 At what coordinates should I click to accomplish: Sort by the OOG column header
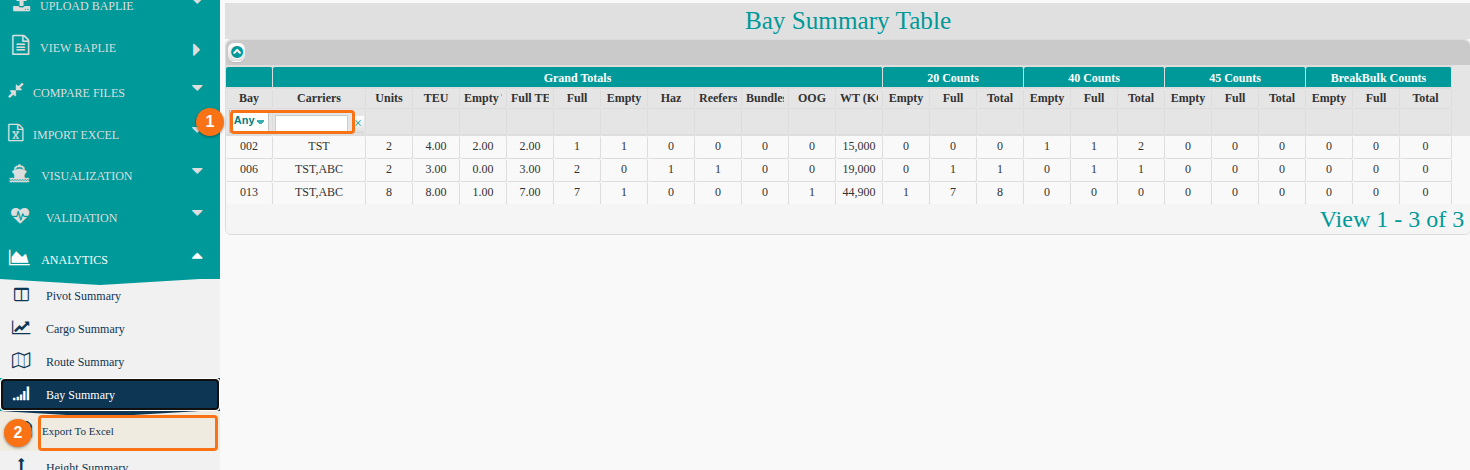click(812, 98)
